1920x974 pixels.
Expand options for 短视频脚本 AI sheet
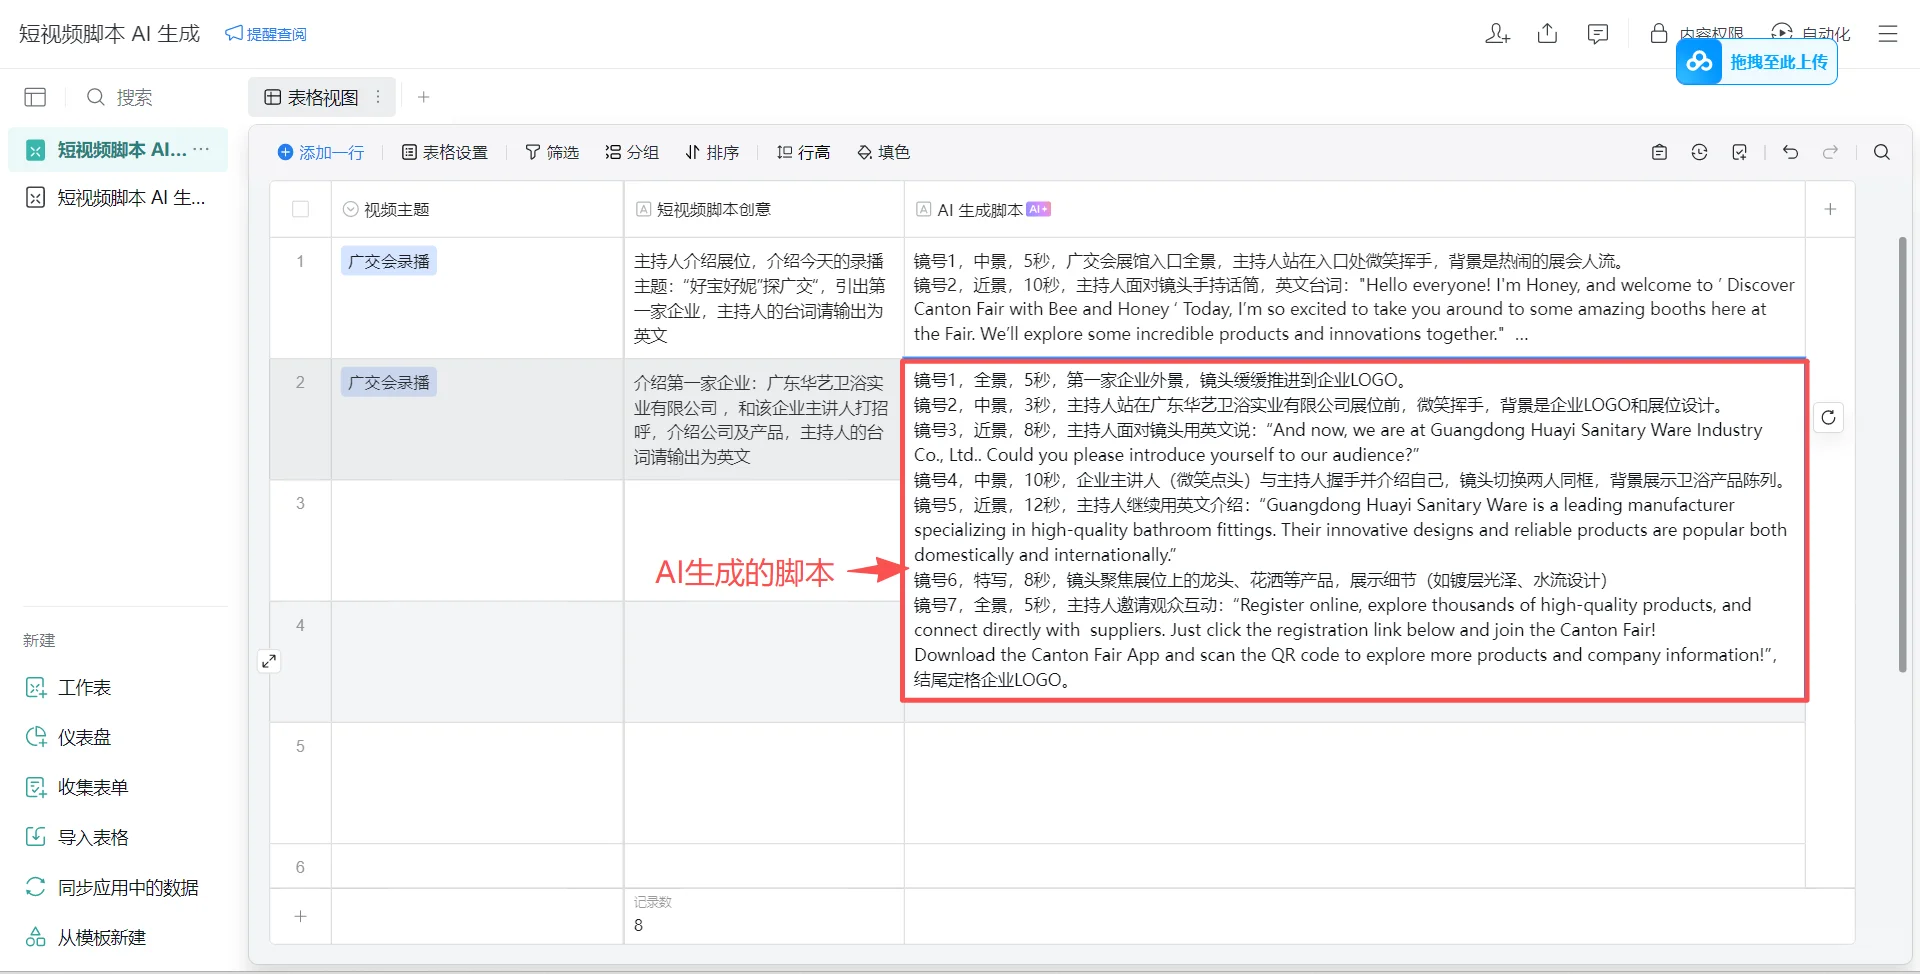pyautogui.click(x=201, y=149)
